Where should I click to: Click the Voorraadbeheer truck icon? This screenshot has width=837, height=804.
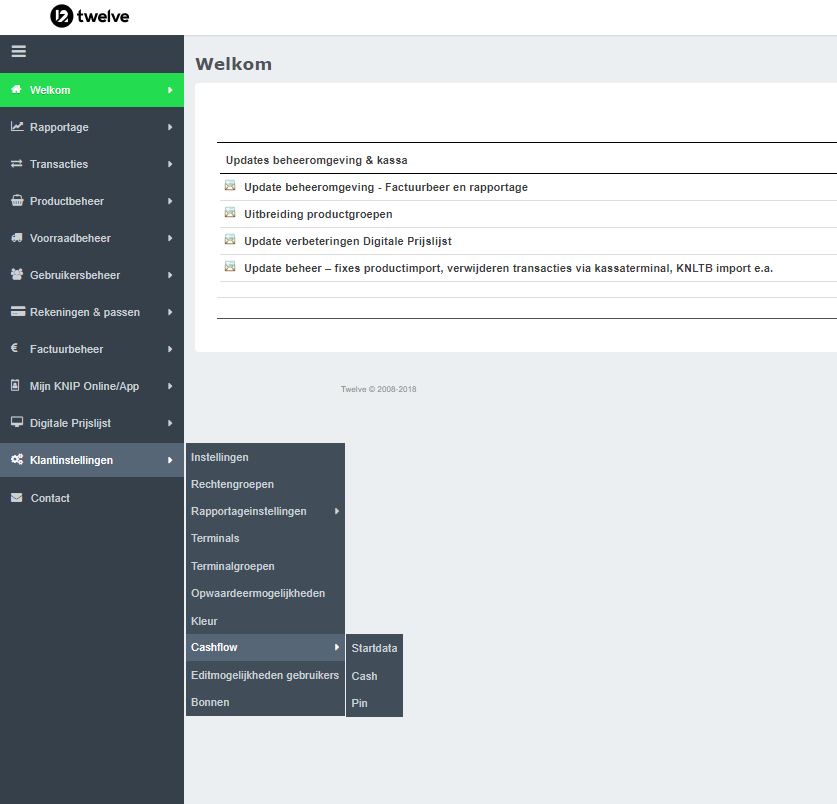(x=17, y=238)
